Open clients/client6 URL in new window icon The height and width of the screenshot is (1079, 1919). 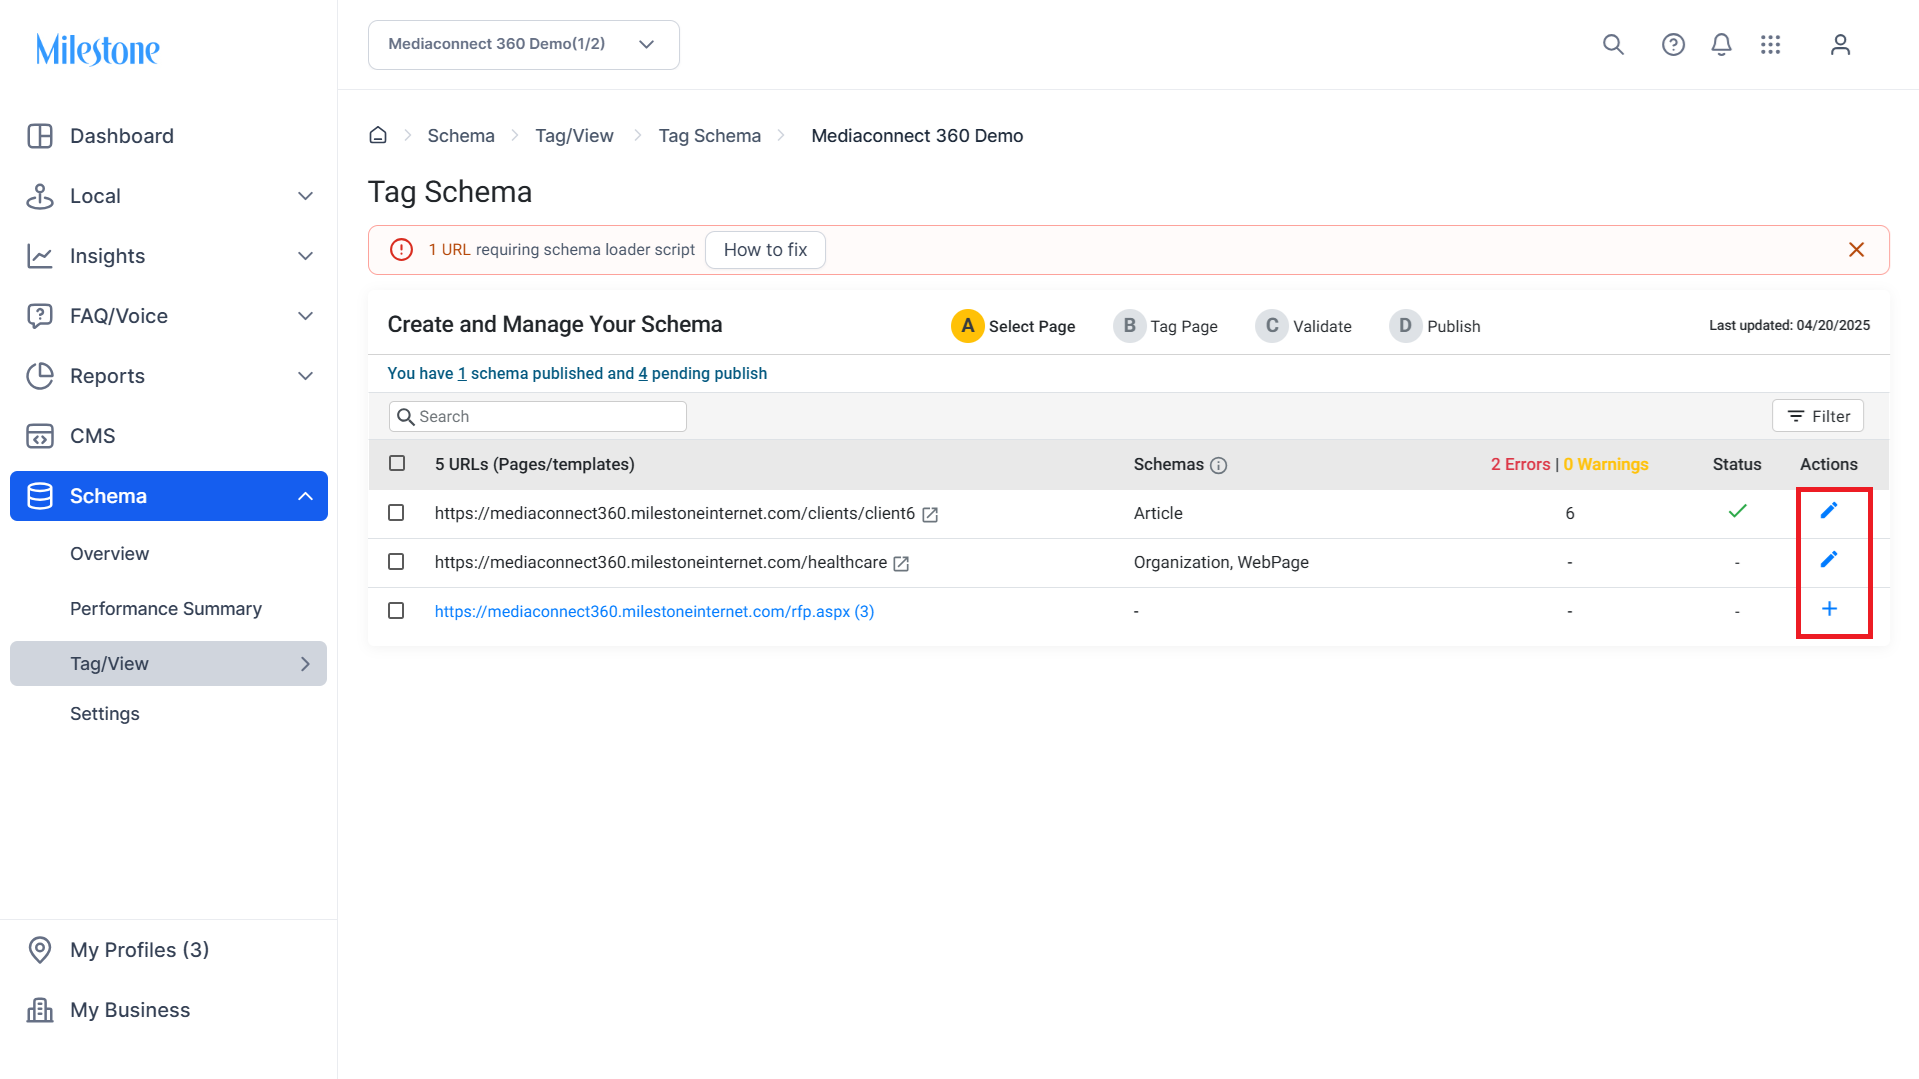930,515
